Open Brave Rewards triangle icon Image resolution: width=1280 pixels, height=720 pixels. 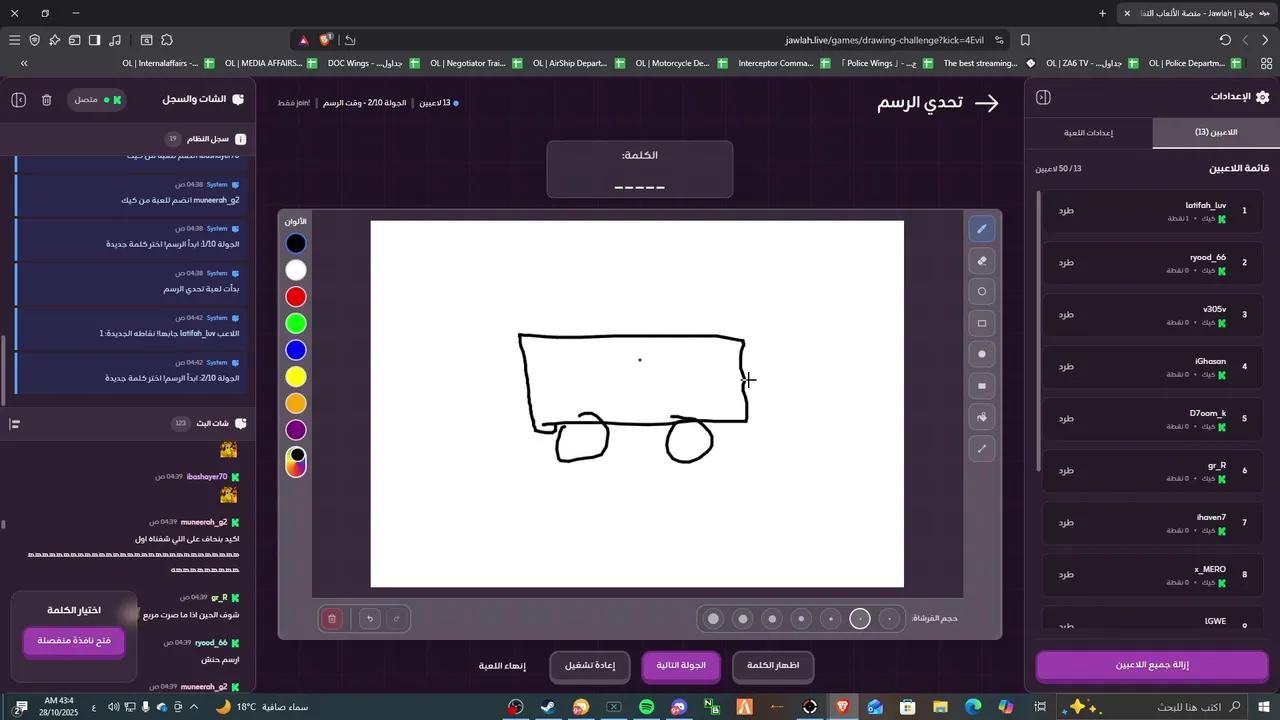pyautogui.click(x=303, y=40)
